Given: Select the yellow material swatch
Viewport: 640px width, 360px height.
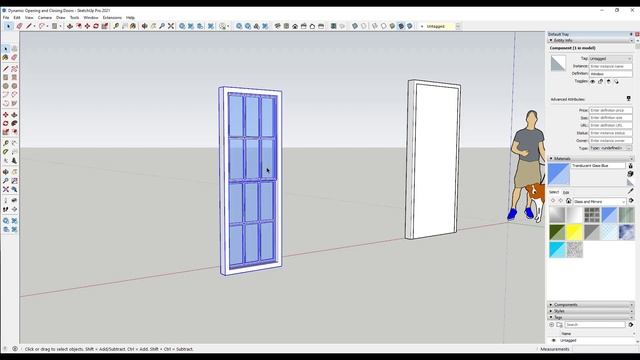Looking at the screenshot, I should click(x=574, y=232).
